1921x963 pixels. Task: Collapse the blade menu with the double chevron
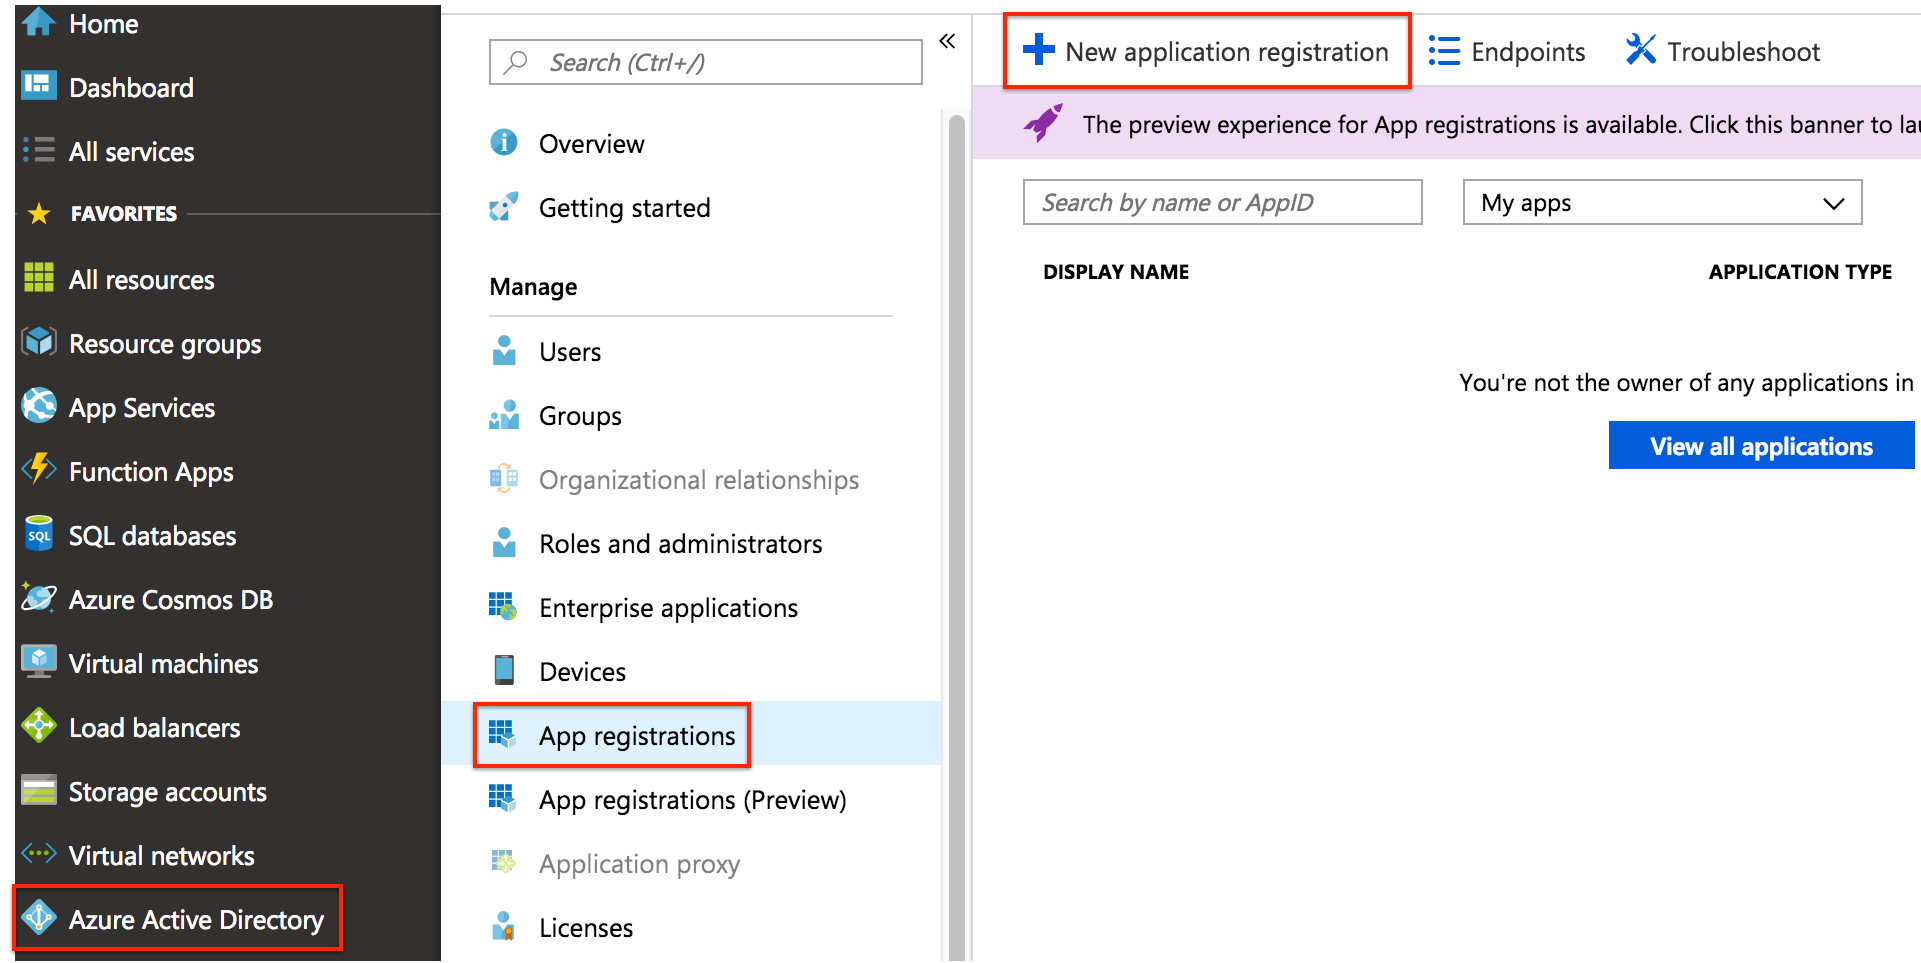947,41
